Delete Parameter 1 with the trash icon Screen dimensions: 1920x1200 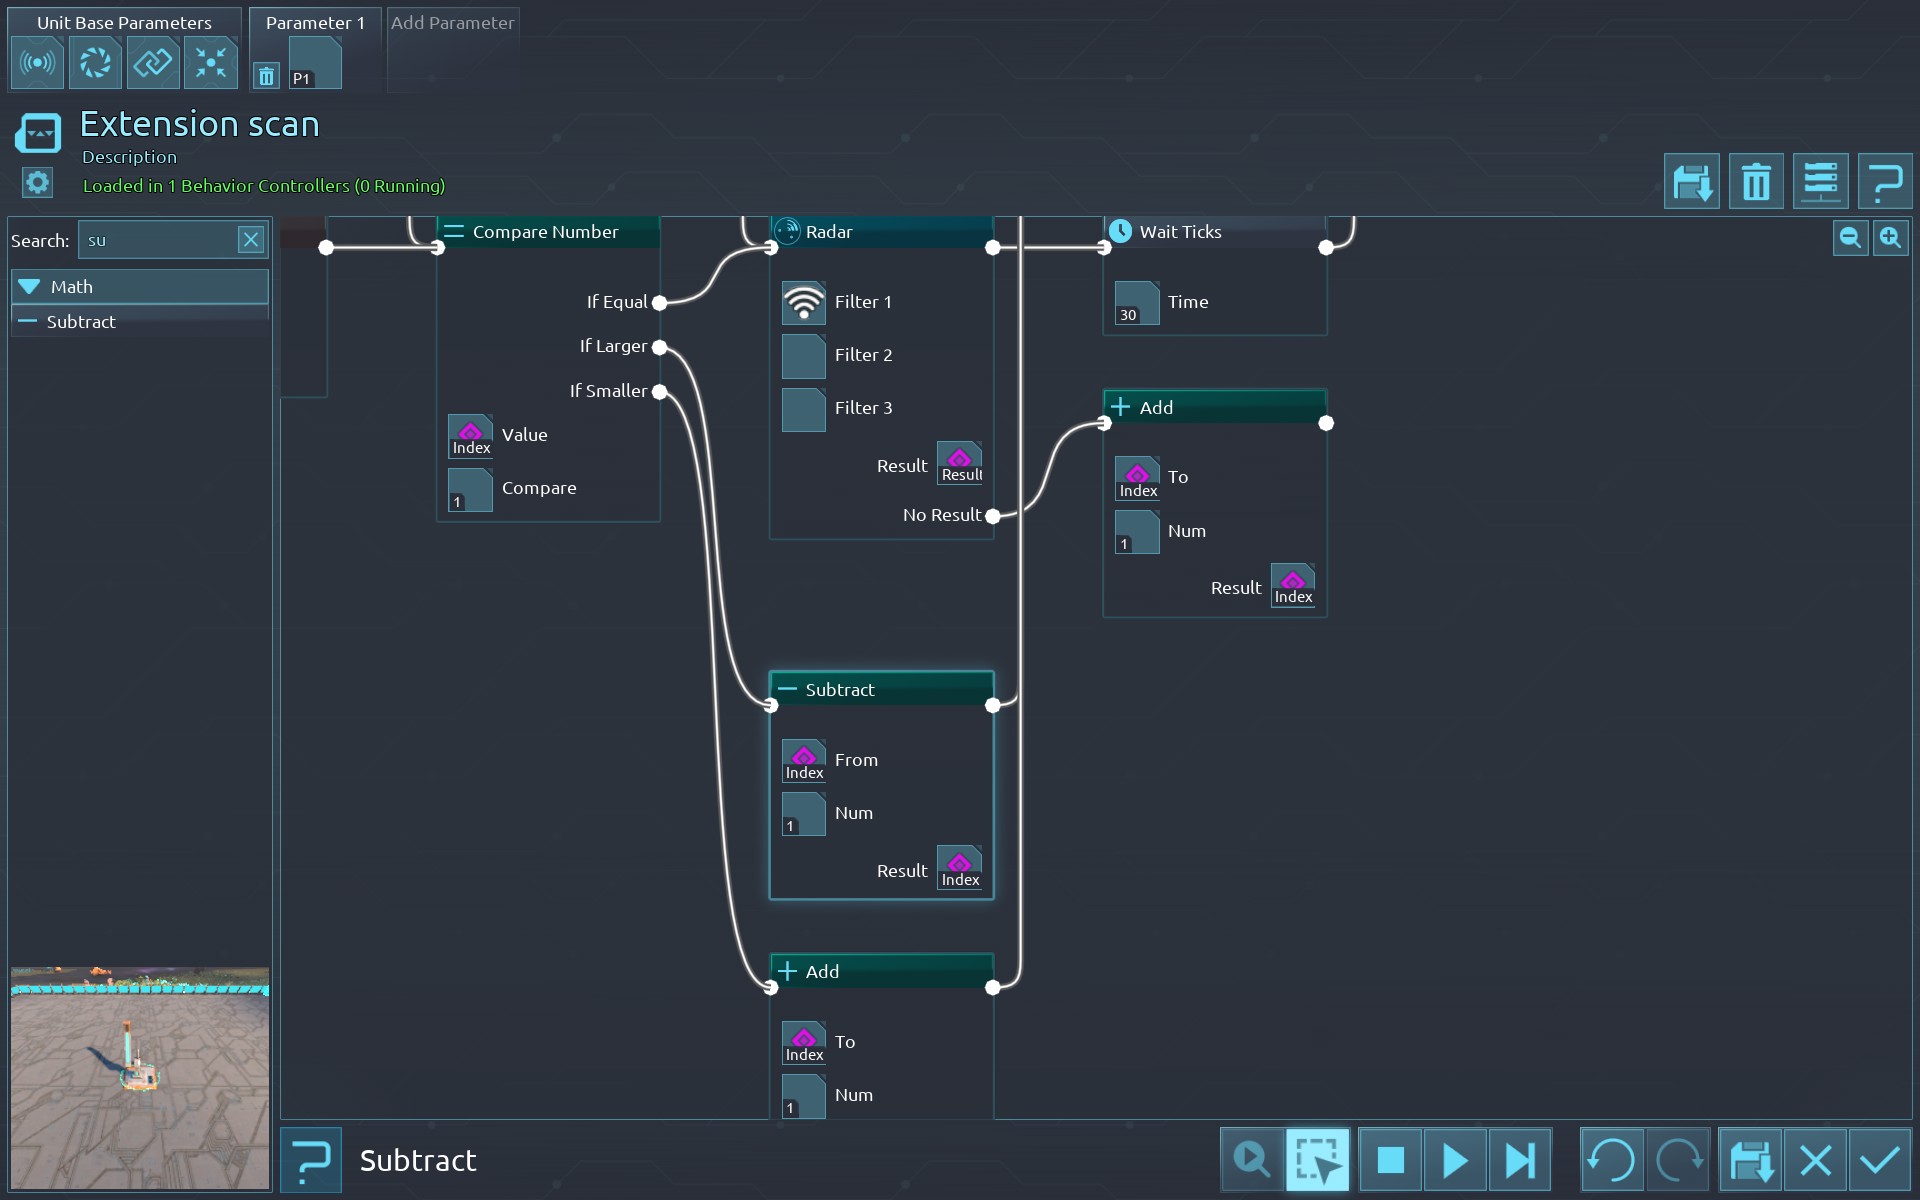point(266,75)
